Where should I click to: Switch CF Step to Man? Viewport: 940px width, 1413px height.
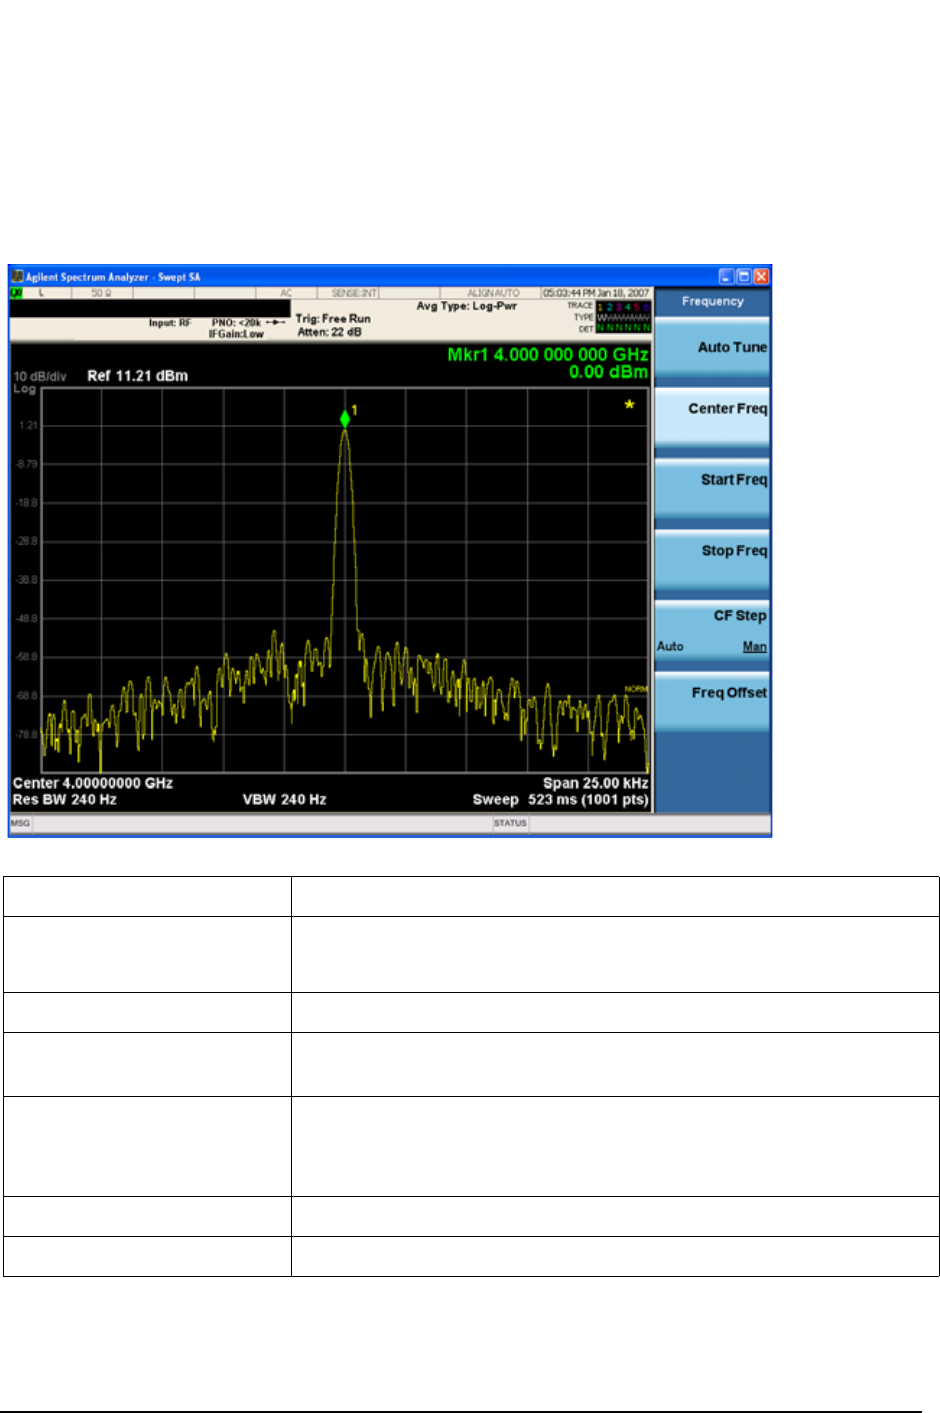(754, 647)
